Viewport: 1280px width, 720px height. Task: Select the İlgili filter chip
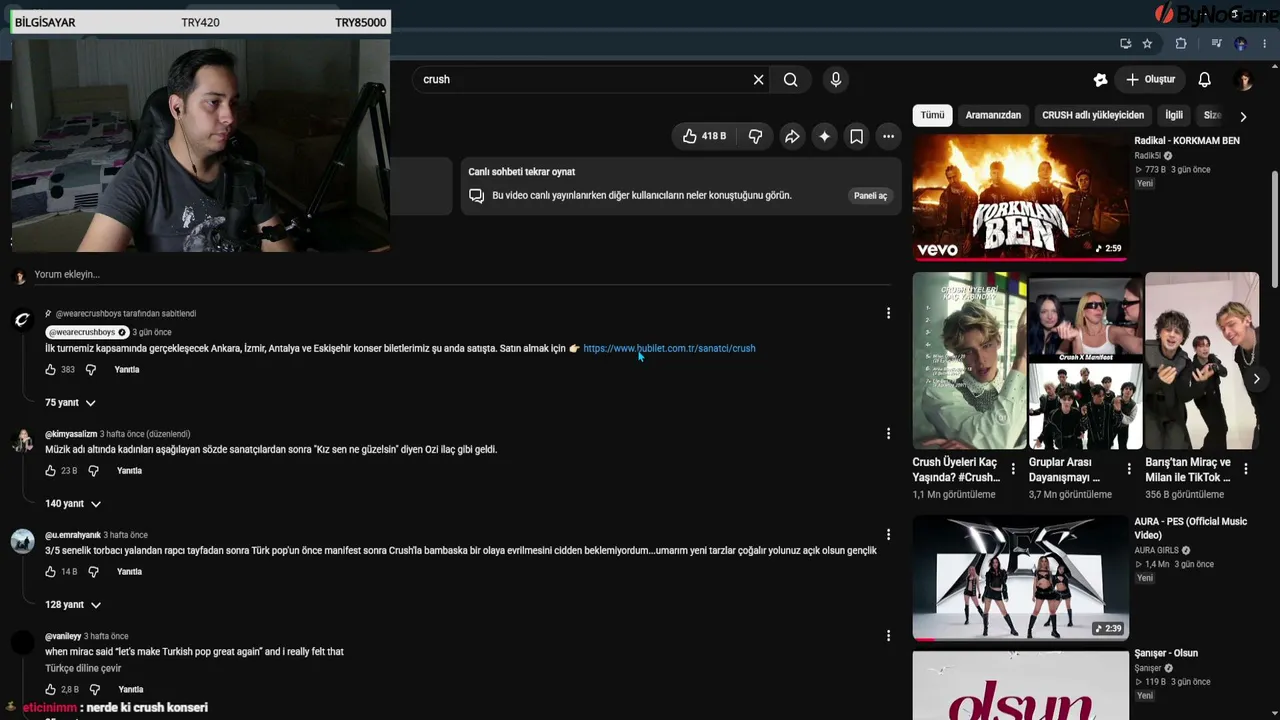click(x=1174, y=115)
